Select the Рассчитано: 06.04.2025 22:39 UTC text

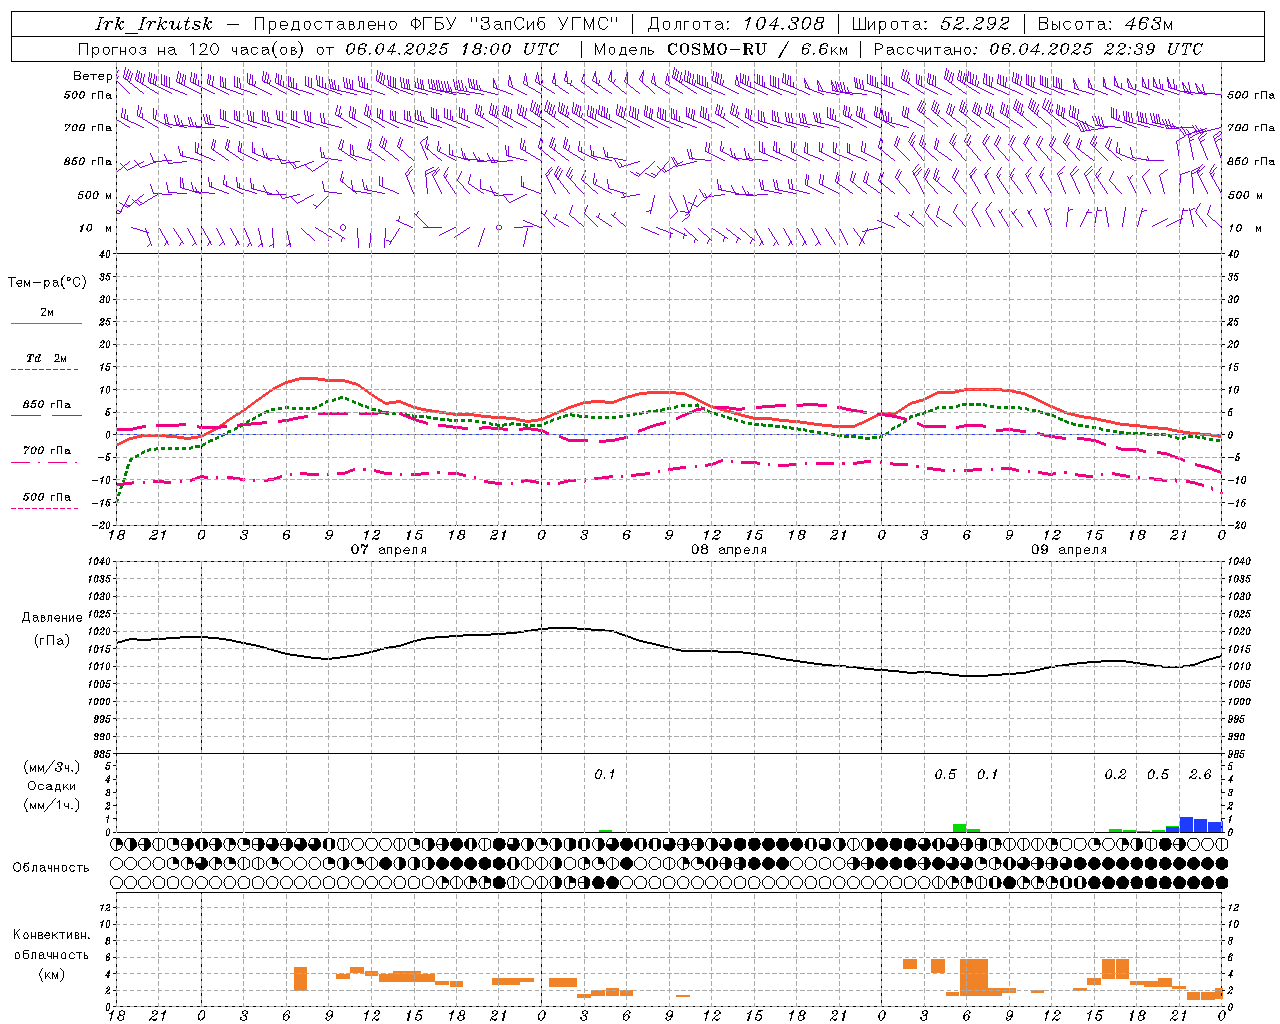[1038, 49]
